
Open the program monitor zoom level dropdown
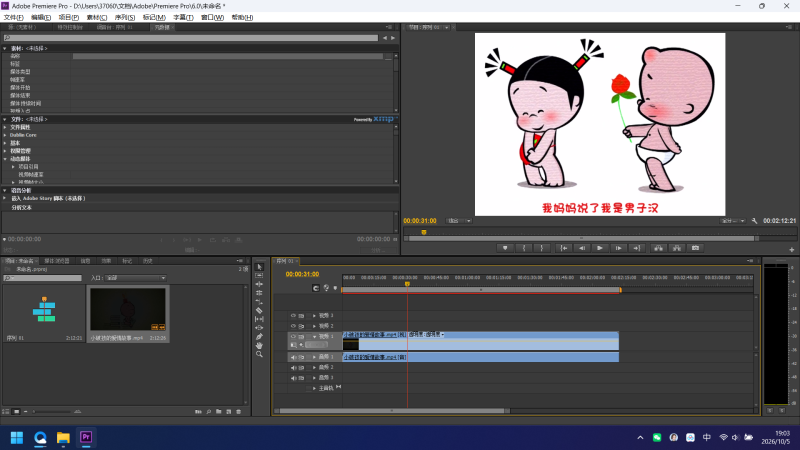(x=459, y=221)
